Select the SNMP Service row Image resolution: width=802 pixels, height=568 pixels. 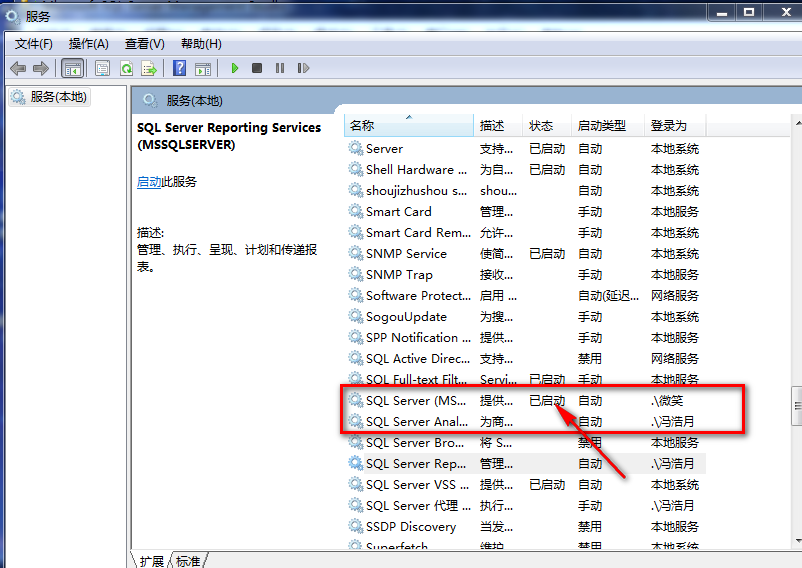[x=406, y=254]
